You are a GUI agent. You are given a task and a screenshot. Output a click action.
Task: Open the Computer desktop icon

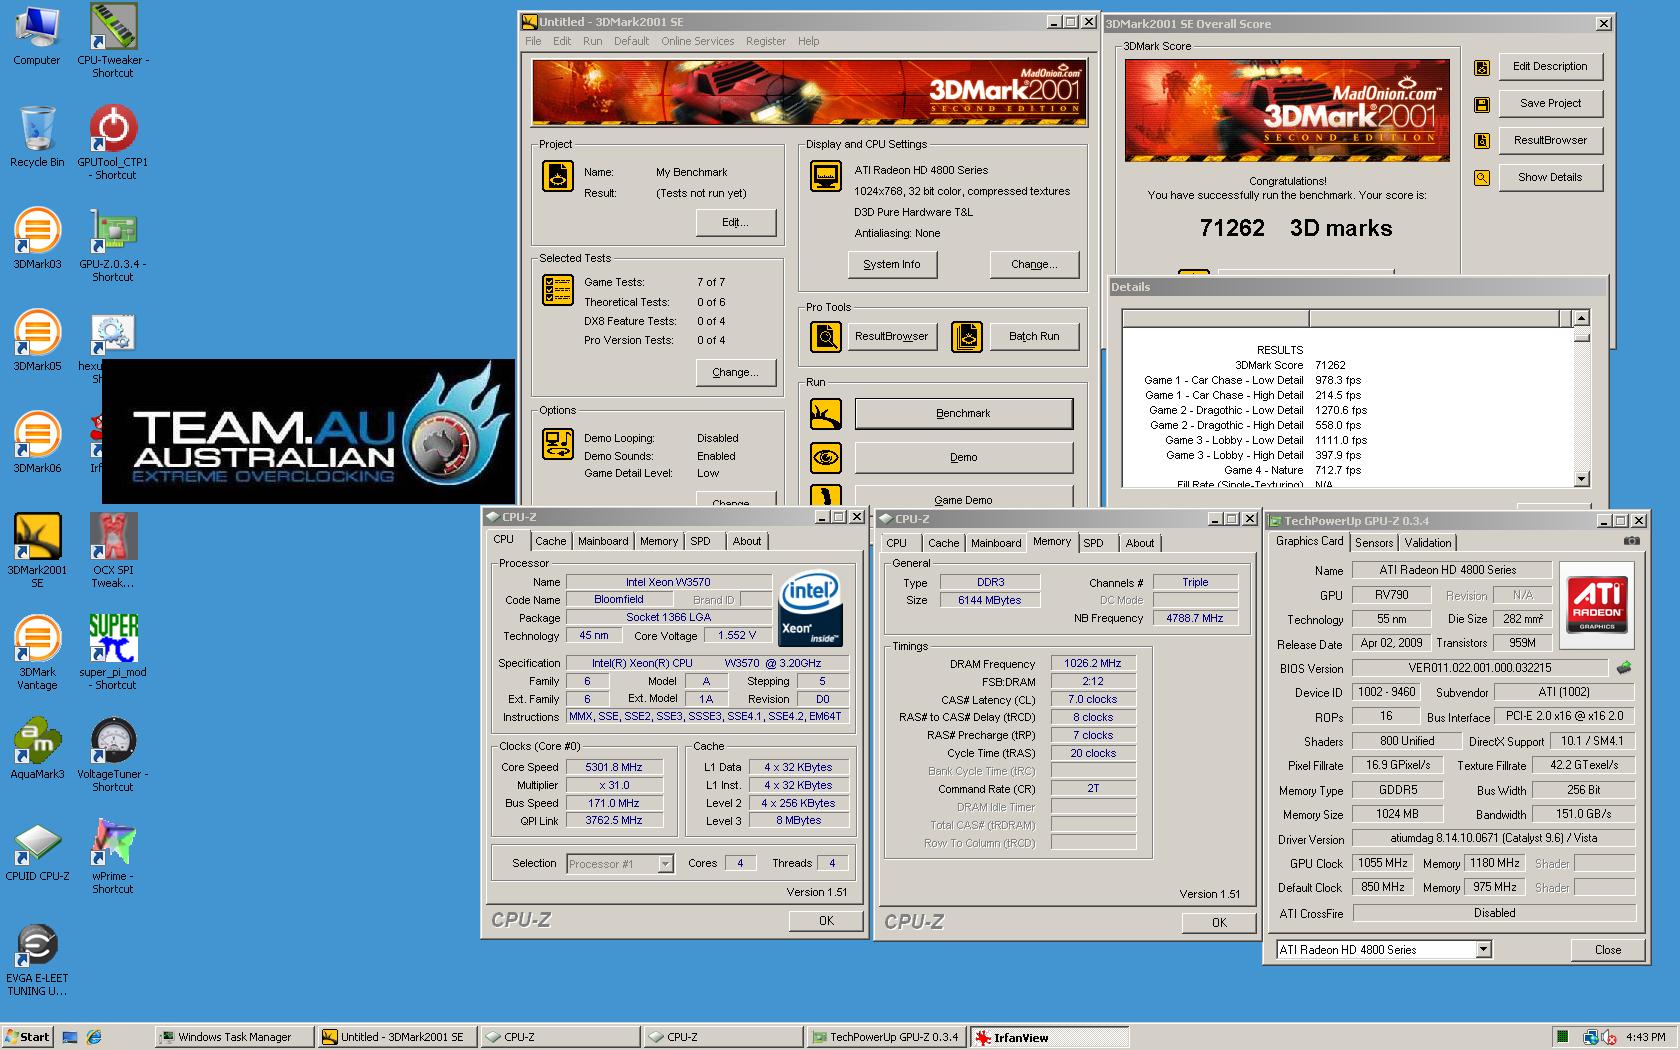point(37,36)
